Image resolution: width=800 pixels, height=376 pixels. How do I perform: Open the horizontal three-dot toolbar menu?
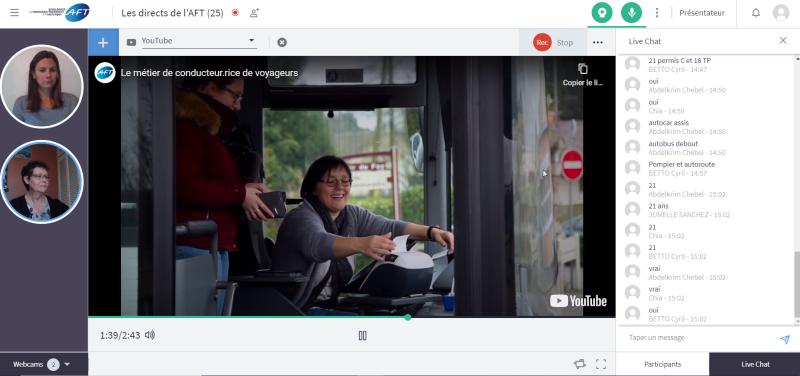point(598,42)
